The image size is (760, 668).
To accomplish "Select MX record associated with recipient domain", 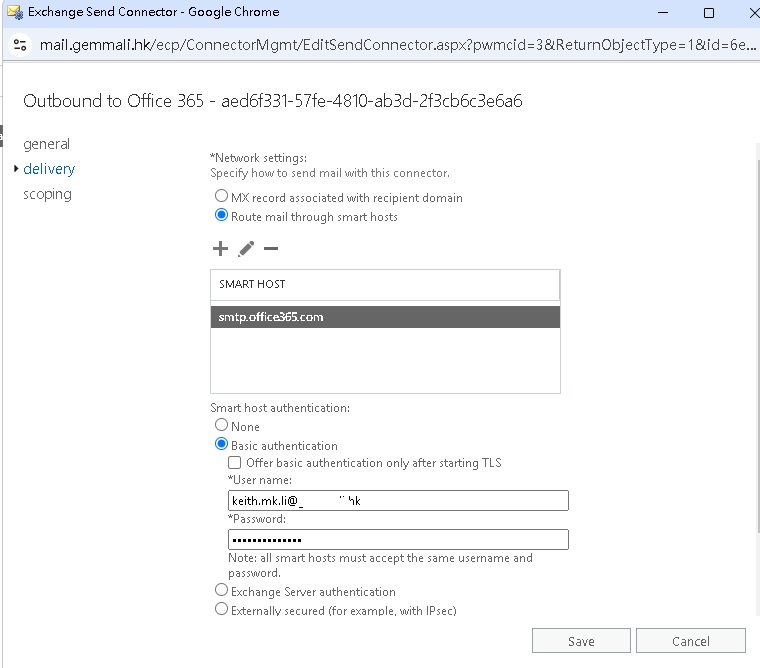I will [222, 196].
